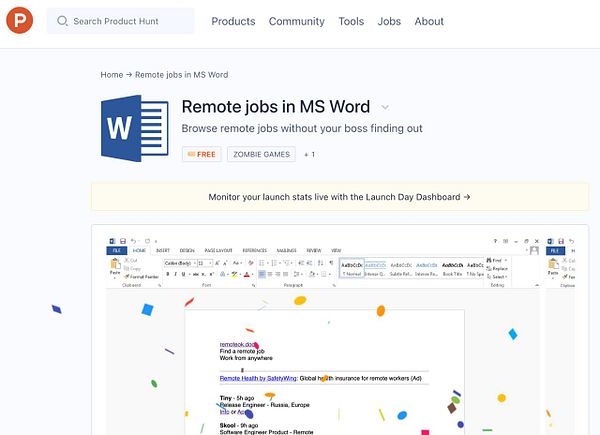
Task: Open the Select dropdown in Editing group
Action: 497,277
